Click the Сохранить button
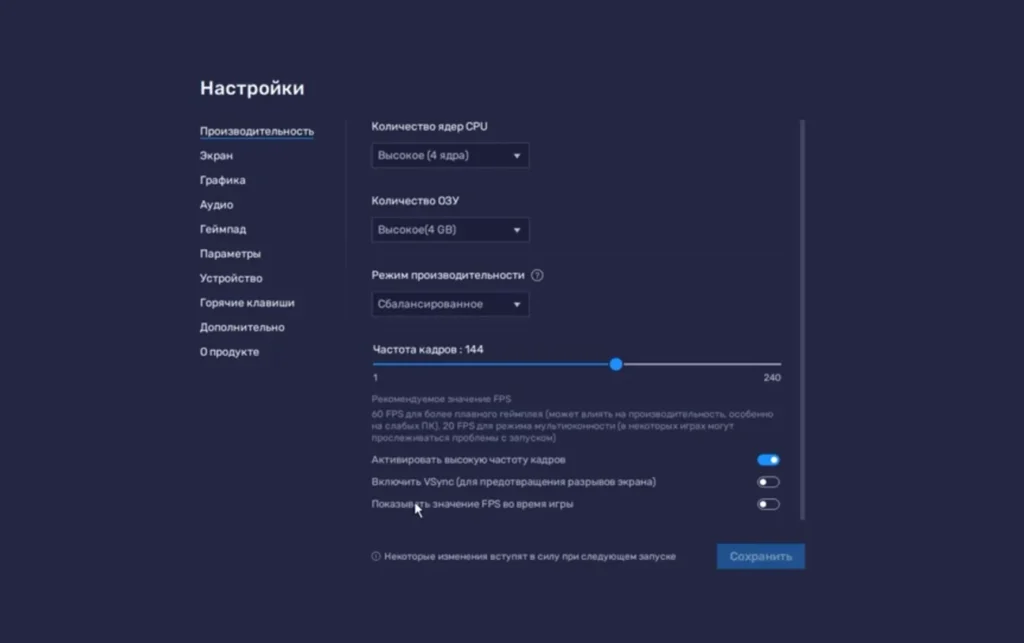Image resolution: width=1024 pixels, height=643 pixels. (760, 557)
